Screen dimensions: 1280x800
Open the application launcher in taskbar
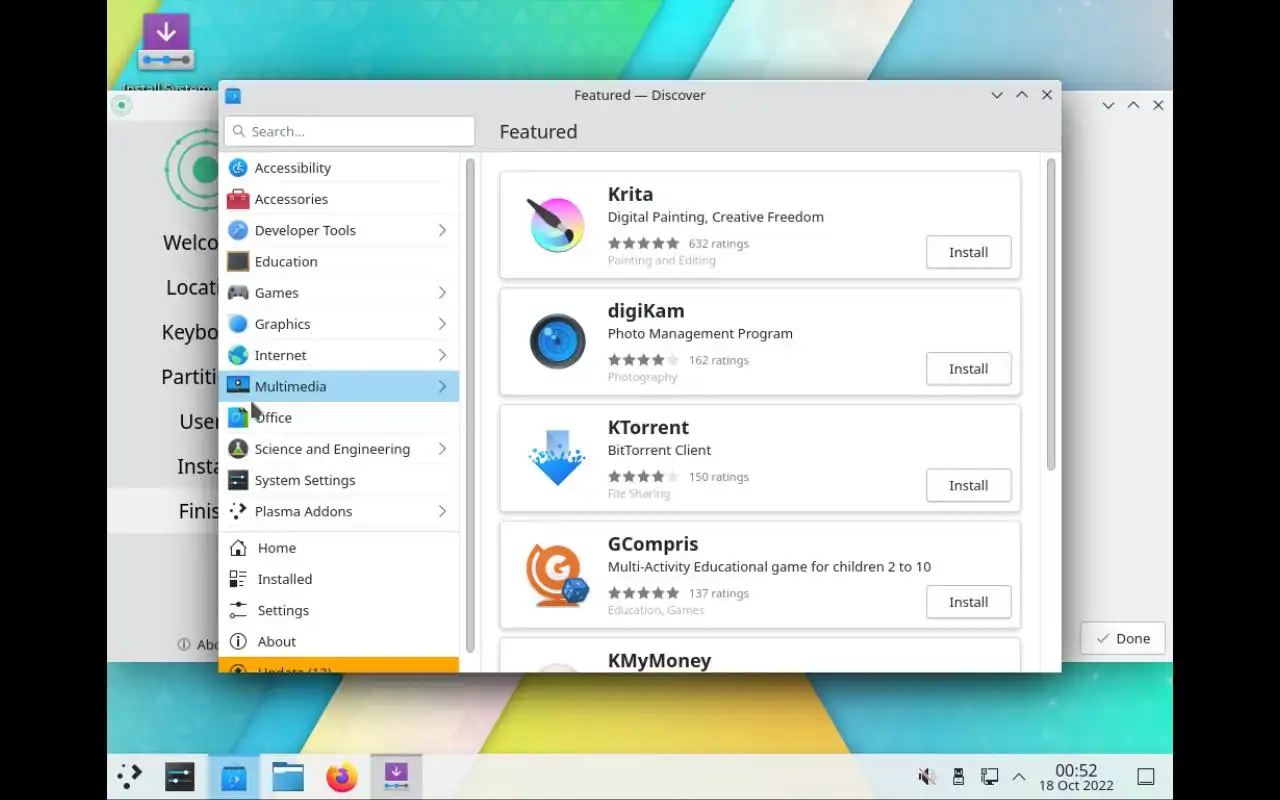point(130,777)
